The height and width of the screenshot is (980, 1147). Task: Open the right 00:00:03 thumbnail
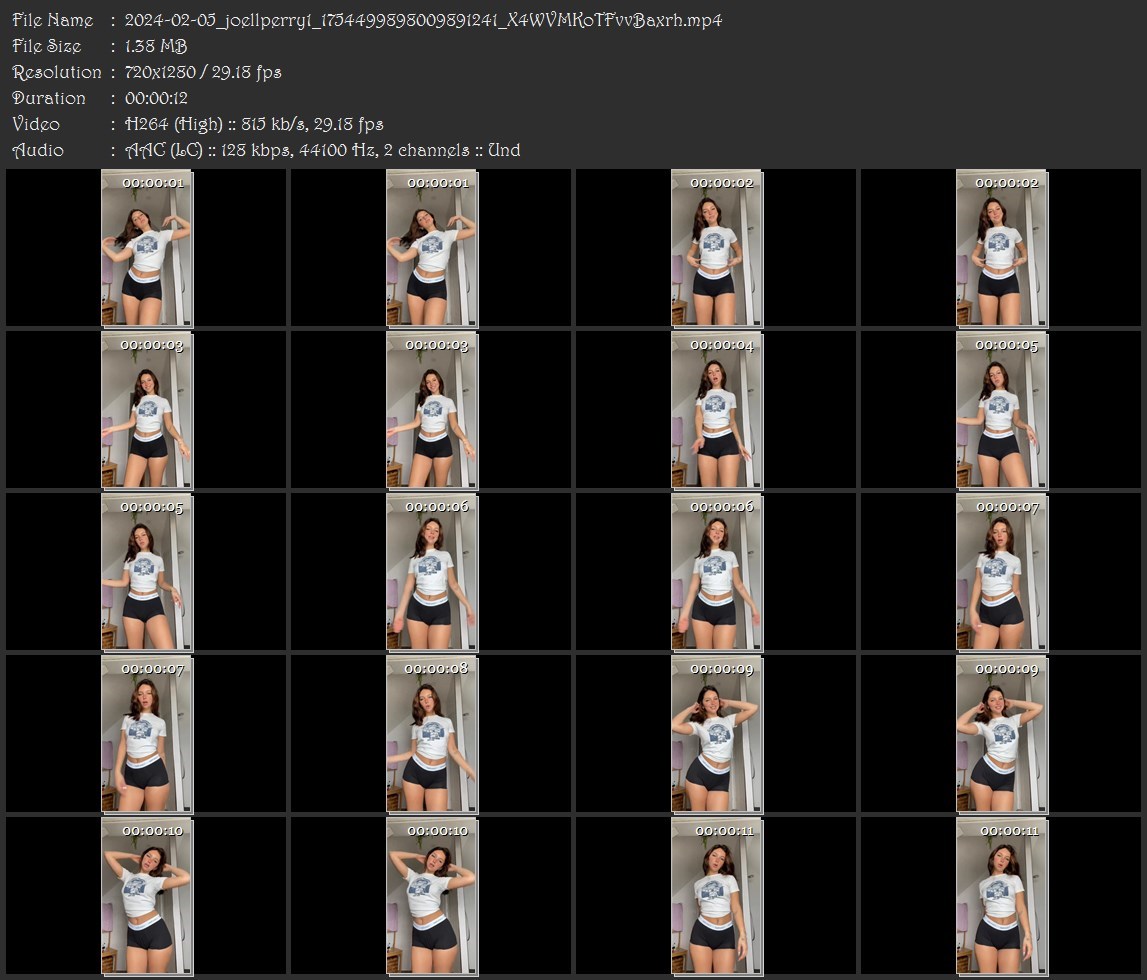(432, 410)
